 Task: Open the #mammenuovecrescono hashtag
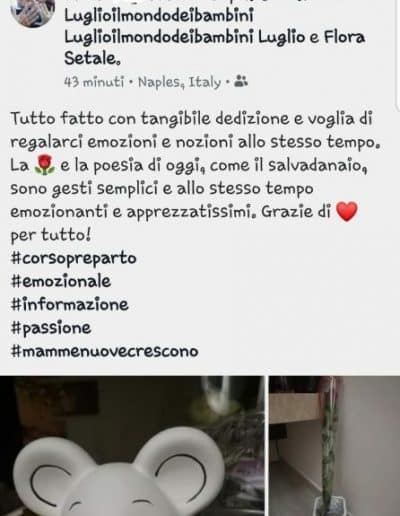pos(105,351)
